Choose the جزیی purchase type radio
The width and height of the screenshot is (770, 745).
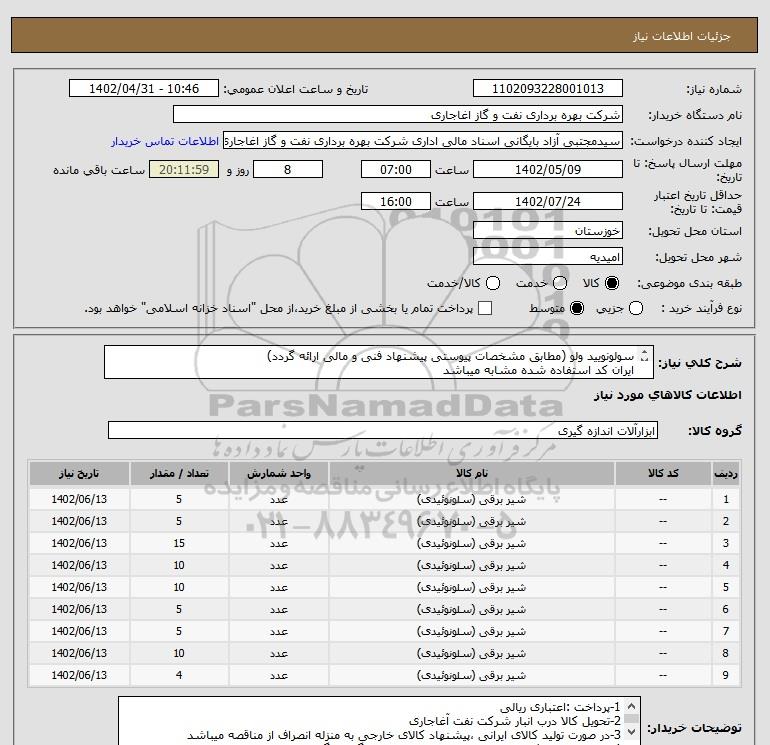click(x=636, y=308)
